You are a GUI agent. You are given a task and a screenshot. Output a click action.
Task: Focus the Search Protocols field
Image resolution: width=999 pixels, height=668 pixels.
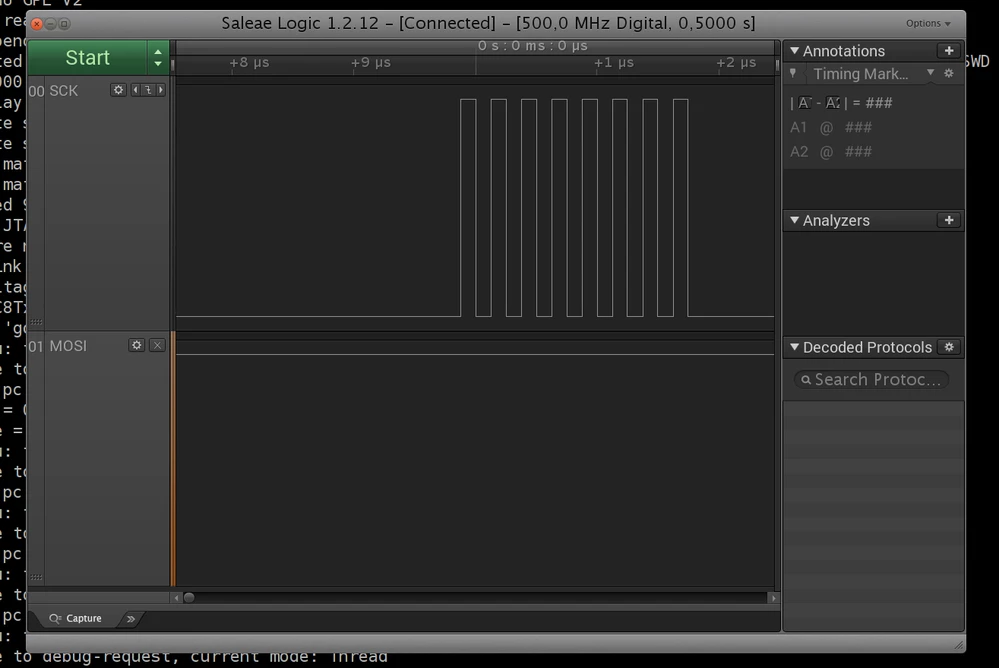[871, 380]
